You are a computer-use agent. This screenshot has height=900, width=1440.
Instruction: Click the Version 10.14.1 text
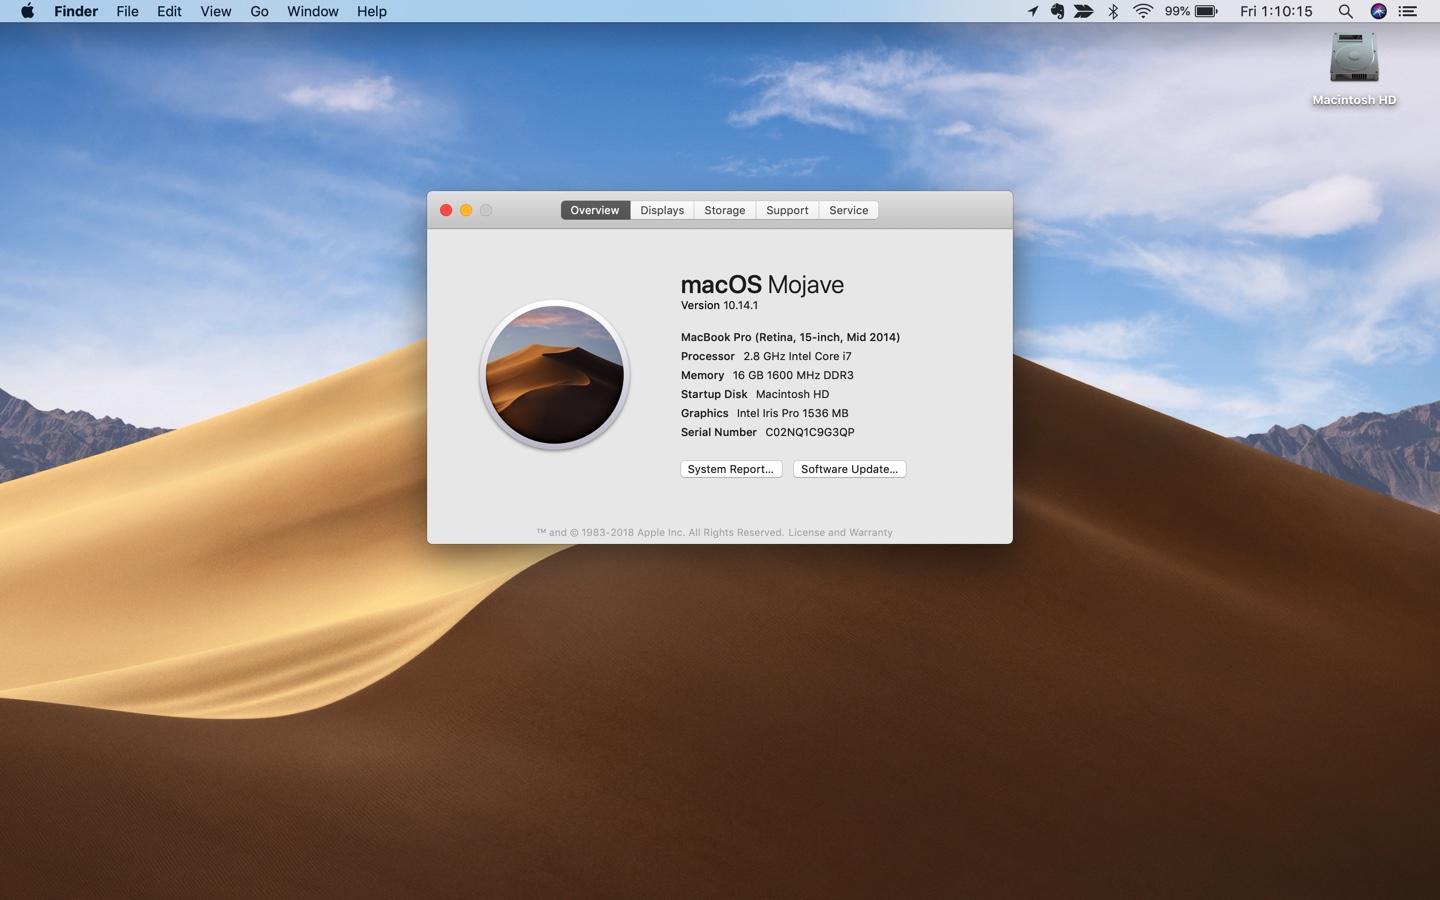[x=719, y=305]
